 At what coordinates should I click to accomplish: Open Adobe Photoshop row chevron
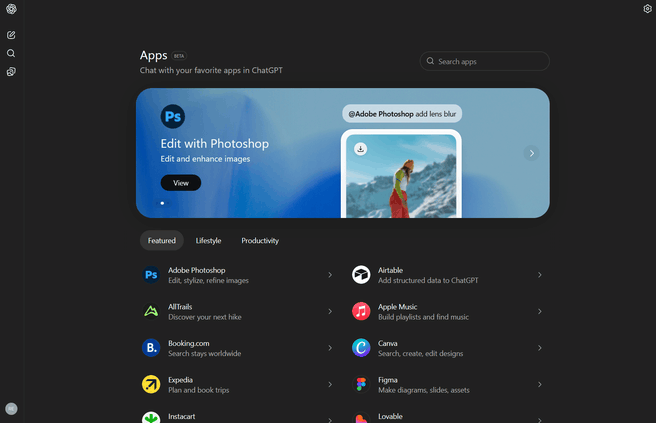point(330,275)
